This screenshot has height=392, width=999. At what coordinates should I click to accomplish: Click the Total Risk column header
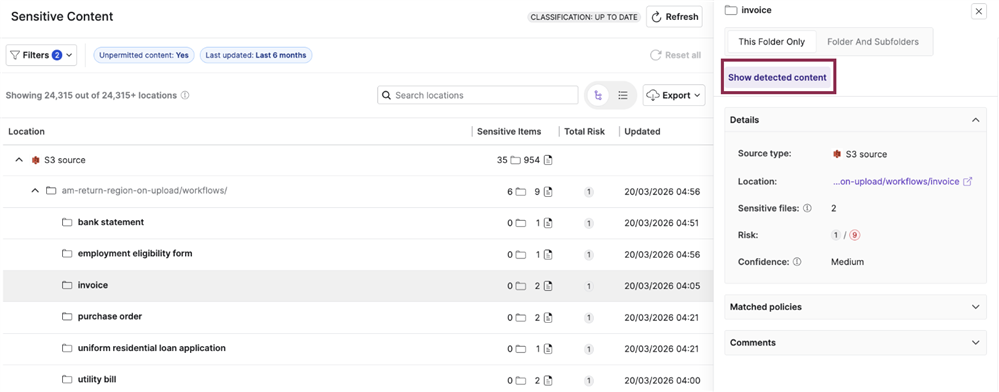pos(584,131)
